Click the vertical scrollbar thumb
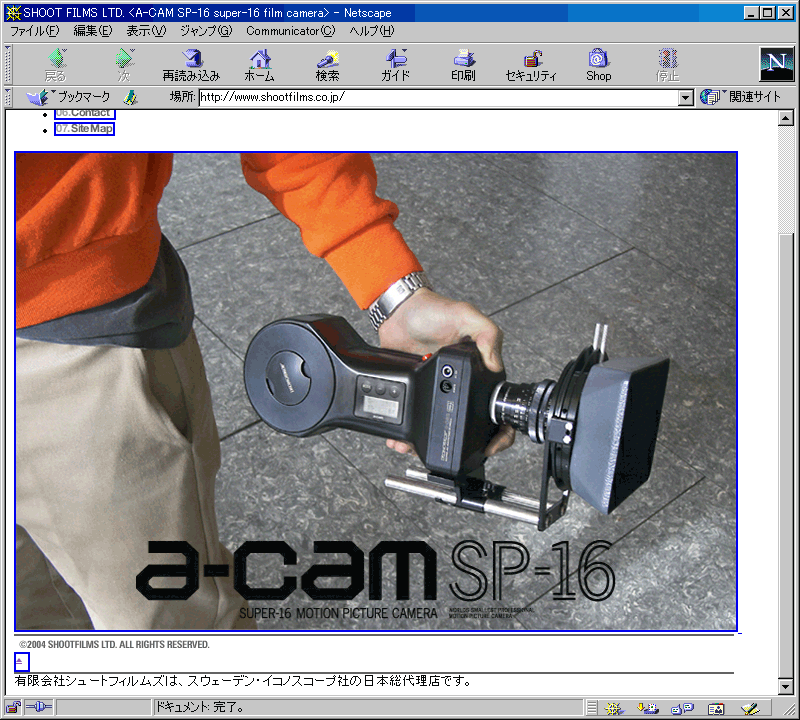 [x=786, y=455]
